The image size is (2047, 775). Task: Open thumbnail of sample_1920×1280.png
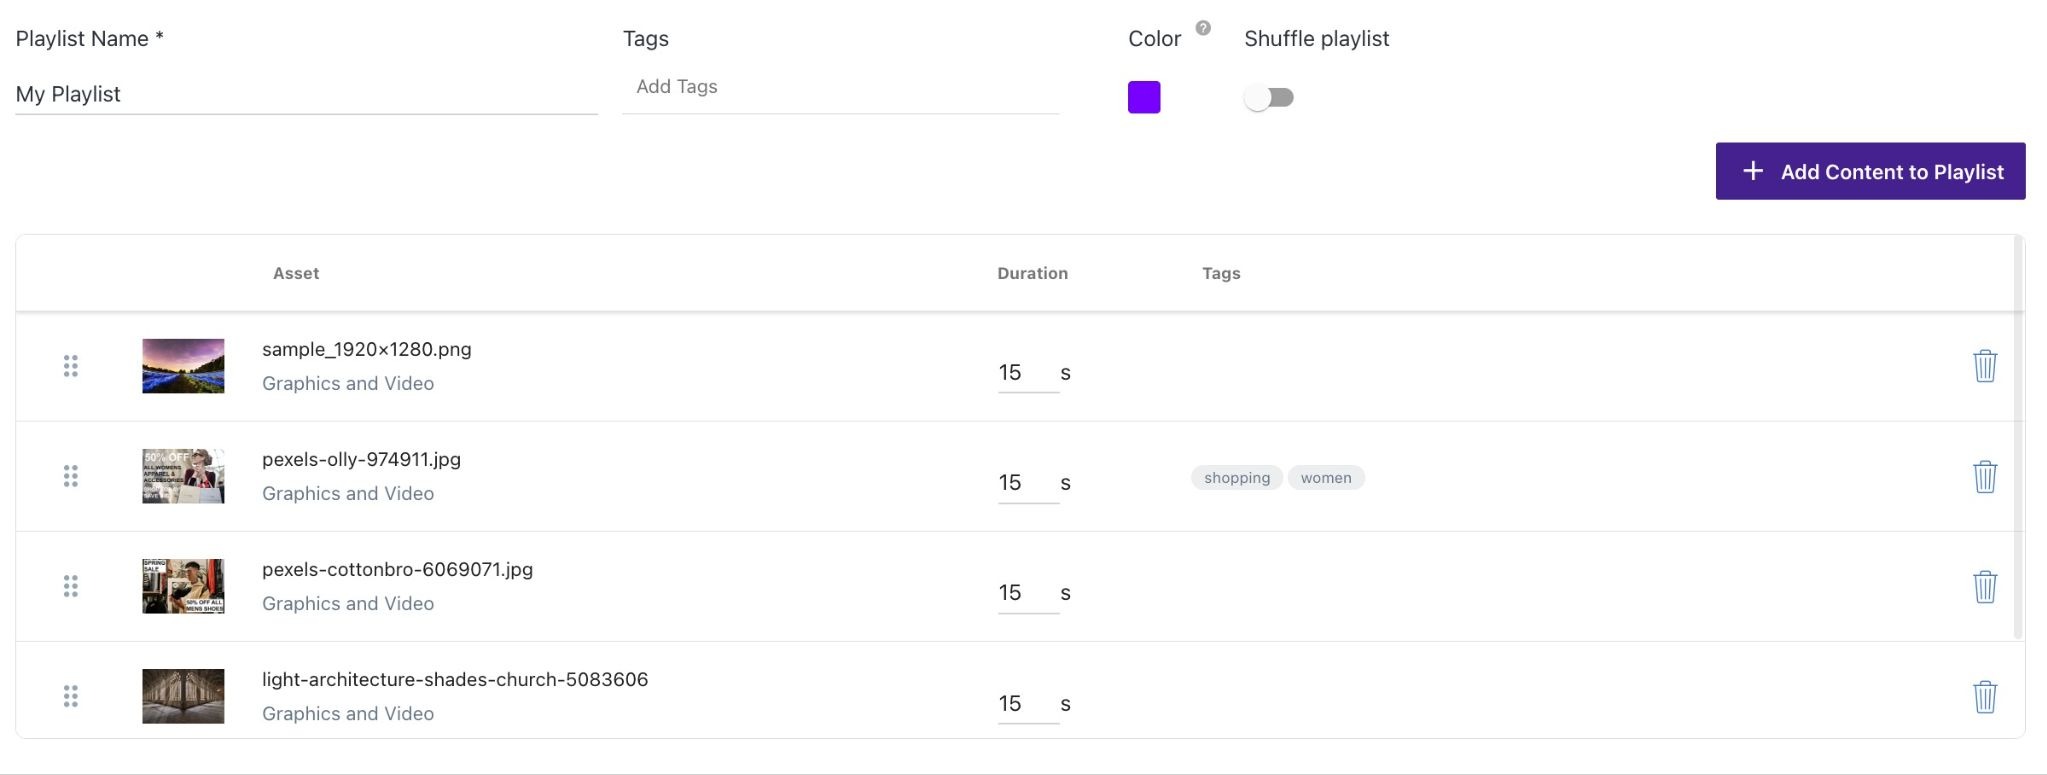click(x=183, y=366)
